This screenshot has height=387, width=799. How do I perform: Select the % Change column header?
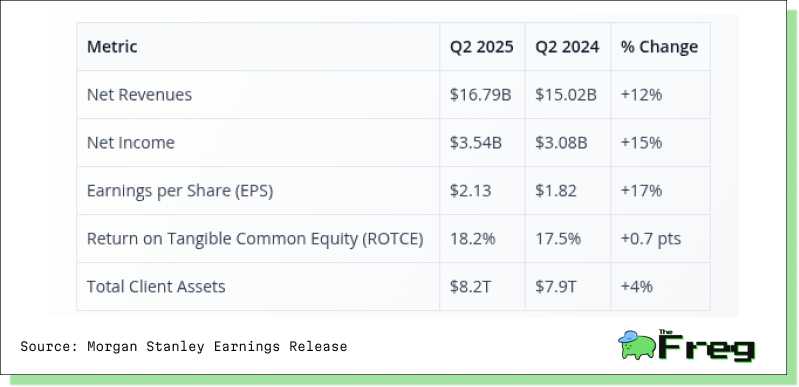pyautogui.click(x=659, y=47)
